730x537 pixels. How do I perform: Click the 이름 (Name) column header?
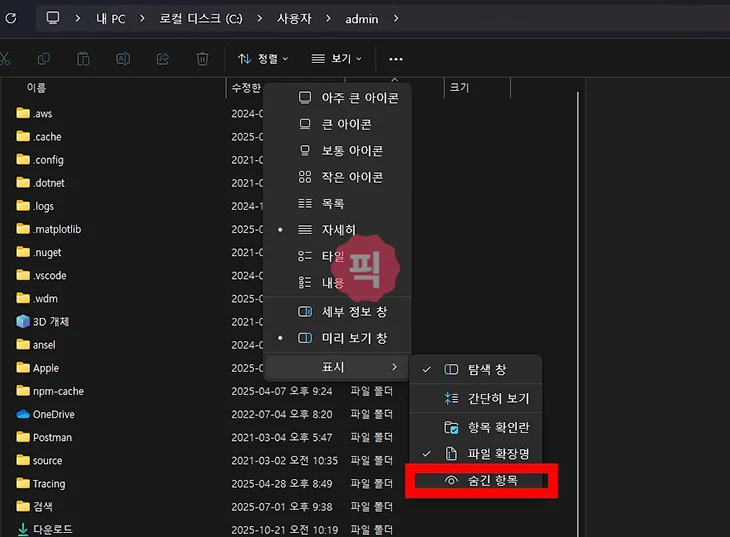pyautogui.click(x=36, y=88)
